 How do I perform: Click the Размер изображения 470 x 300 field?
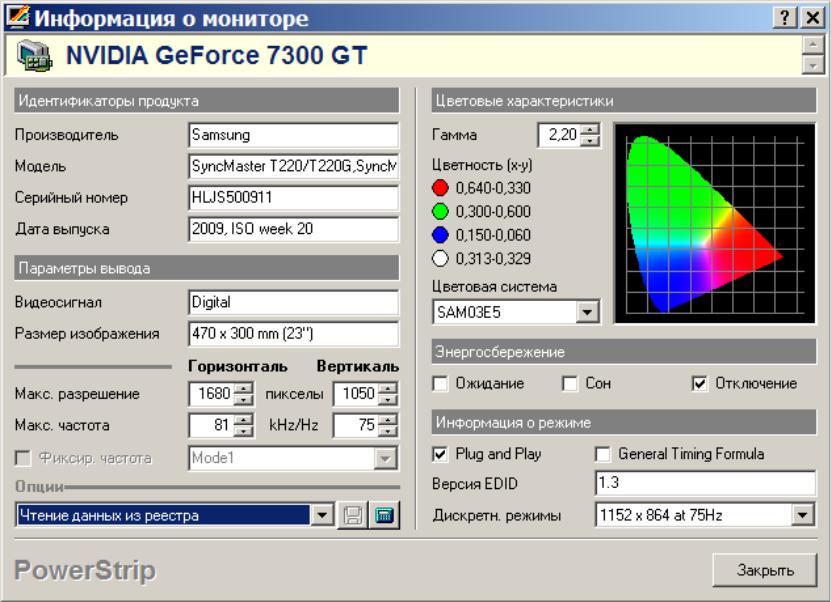click(293, 333)
